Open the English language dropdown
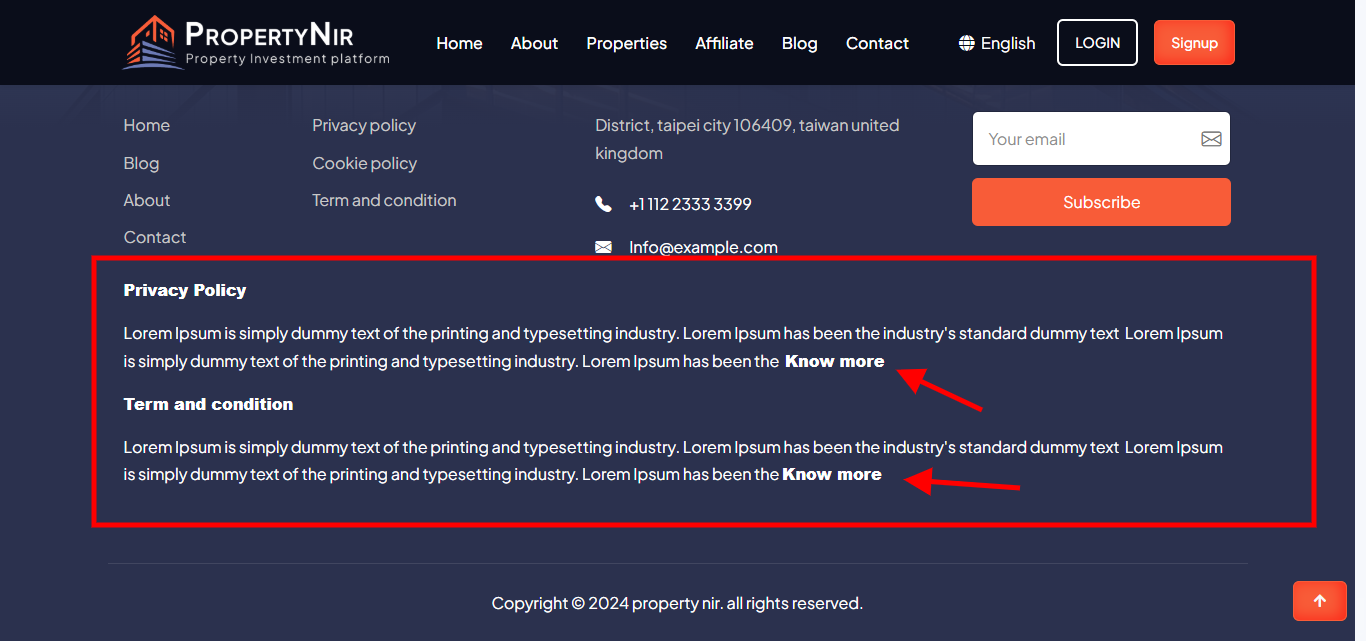This screenshot has height=641, width=1366. (x=997, y=43)
